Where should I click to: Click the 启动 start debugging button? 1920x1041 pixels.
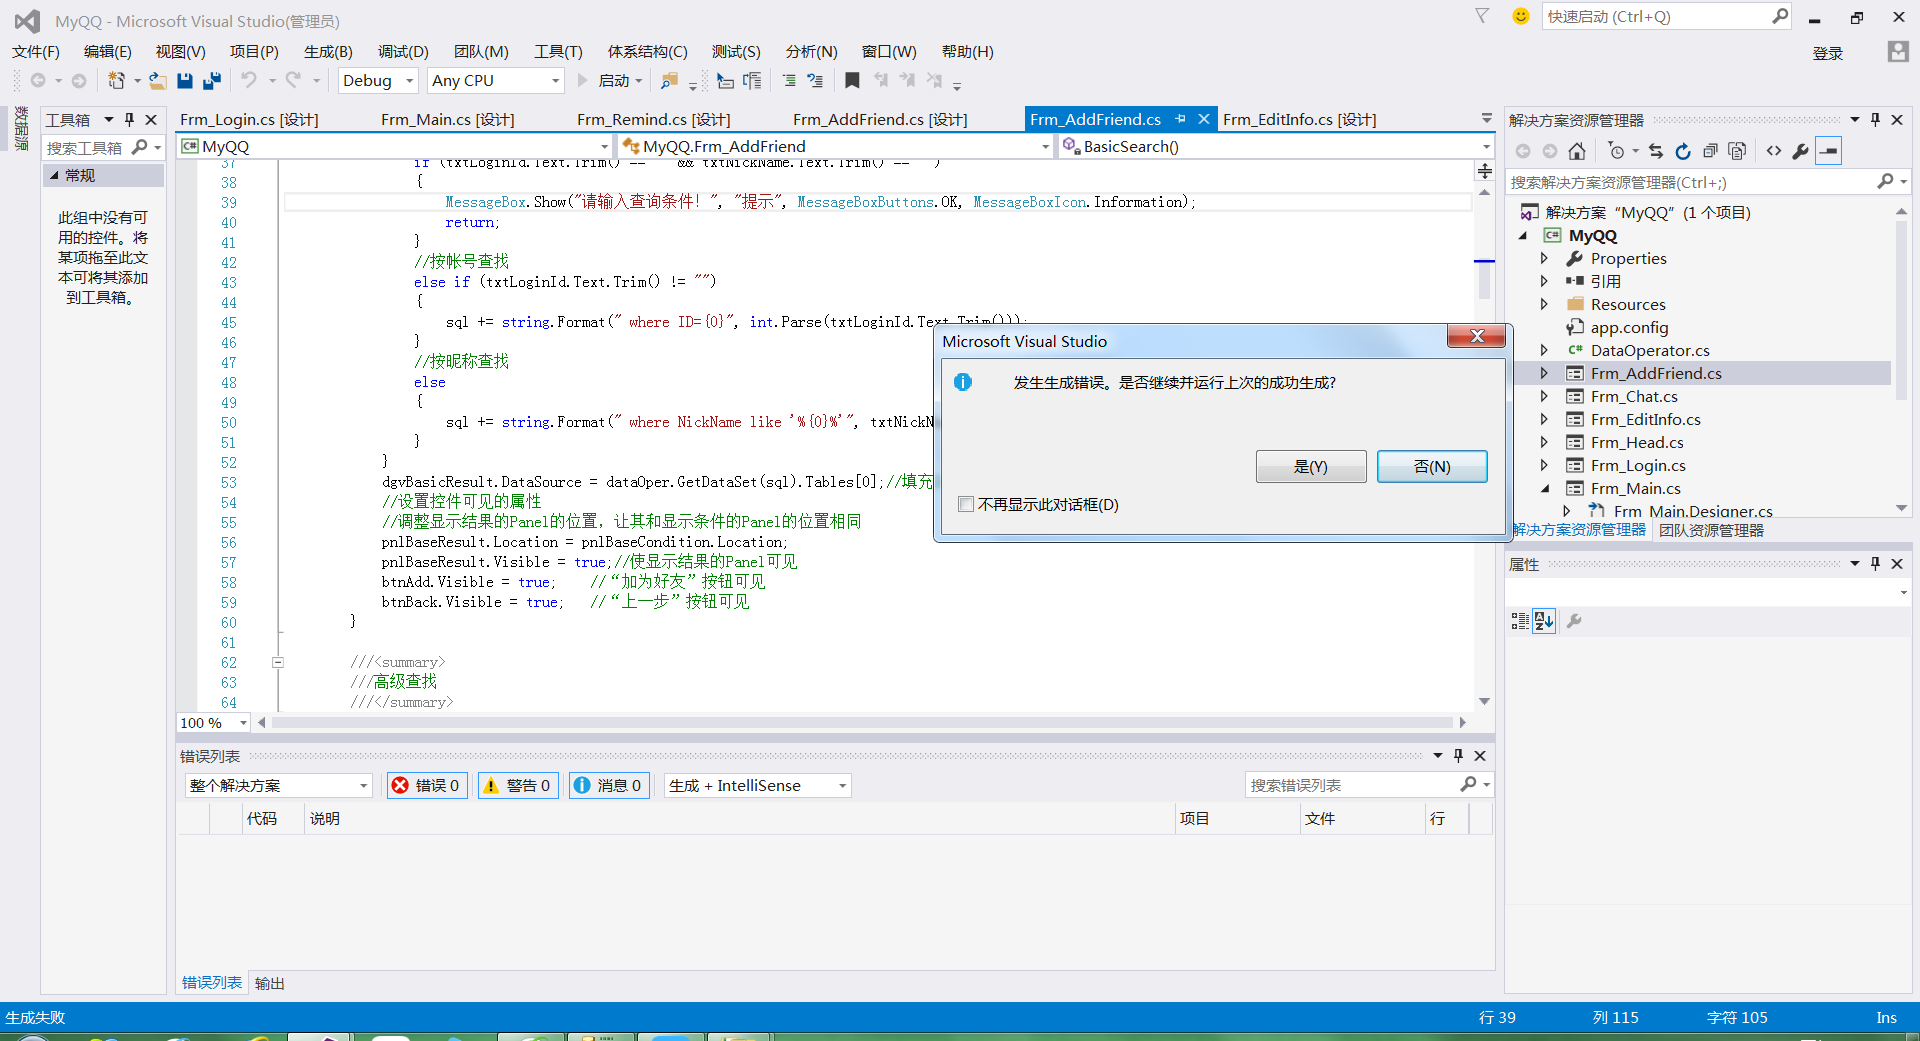coord(610,81)
